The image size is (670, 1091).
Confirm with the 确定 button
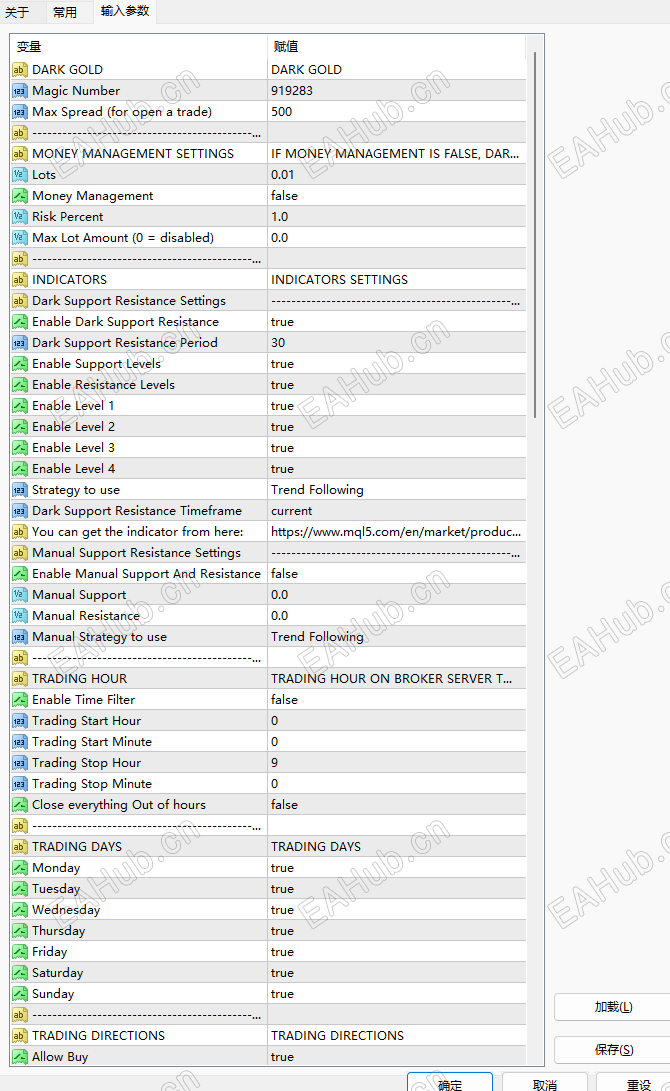click(x=449, y=1083)
